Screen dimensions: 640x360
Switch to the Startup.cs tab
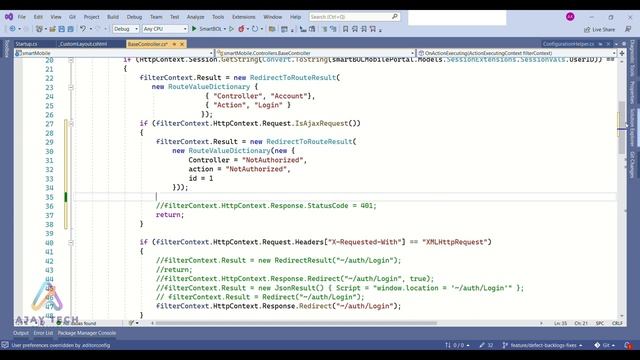click(x=27, y=44)
